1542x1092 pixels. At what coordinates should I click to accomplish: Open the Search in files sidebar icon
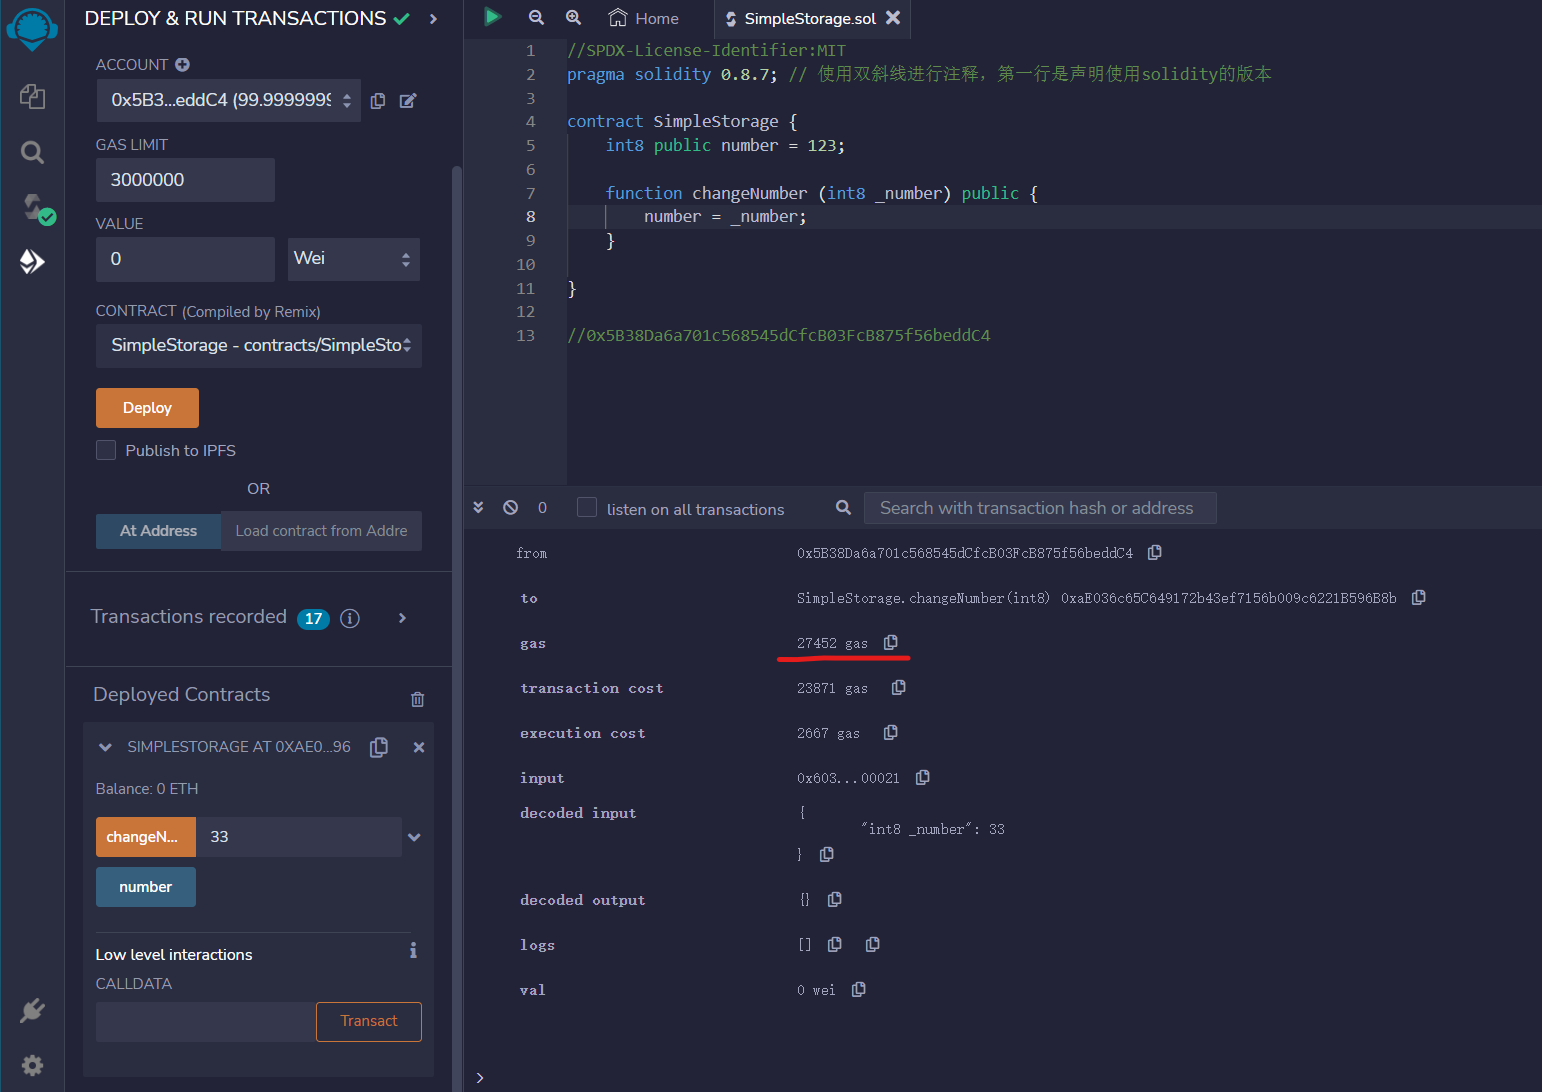[x=32, y=152]
